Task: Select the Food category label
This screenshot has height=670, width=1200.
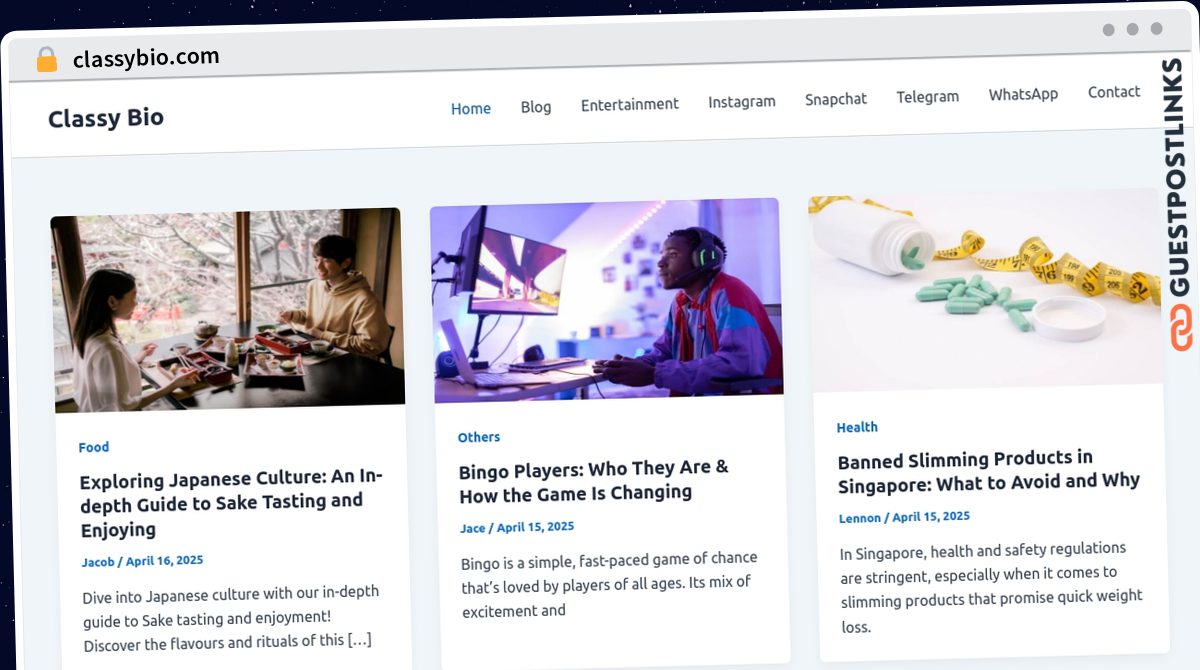Action: 94,447
